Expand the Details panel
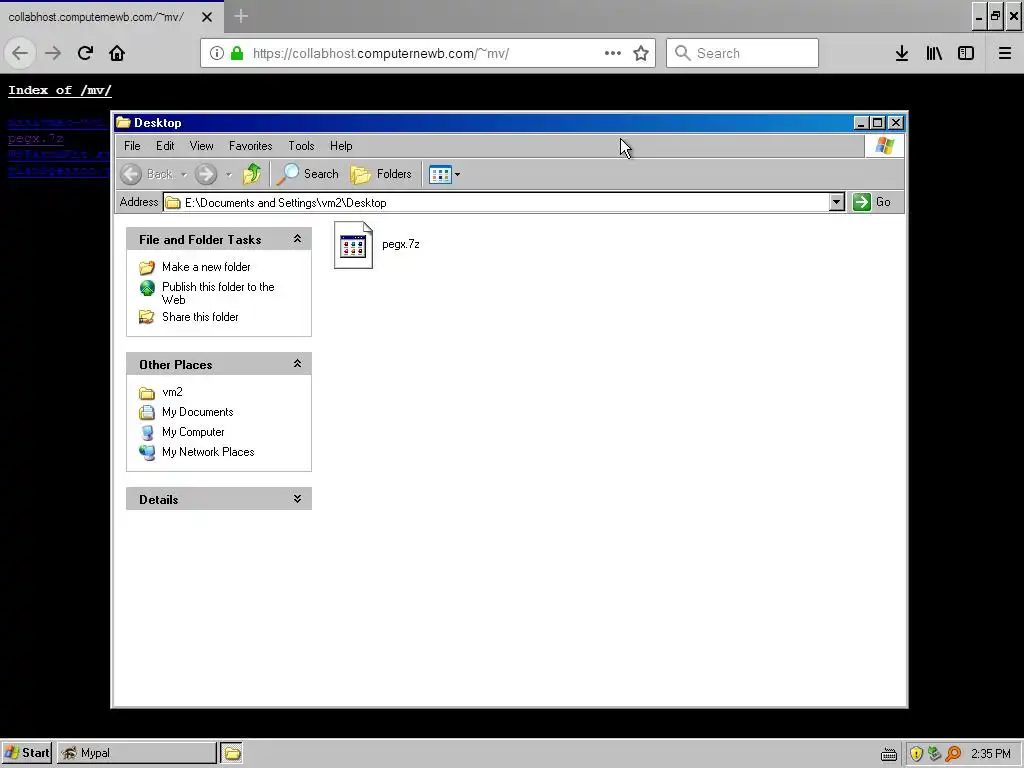Image resolution: width=1024 pixels, height=768 pixels. (x=297, y=499)
